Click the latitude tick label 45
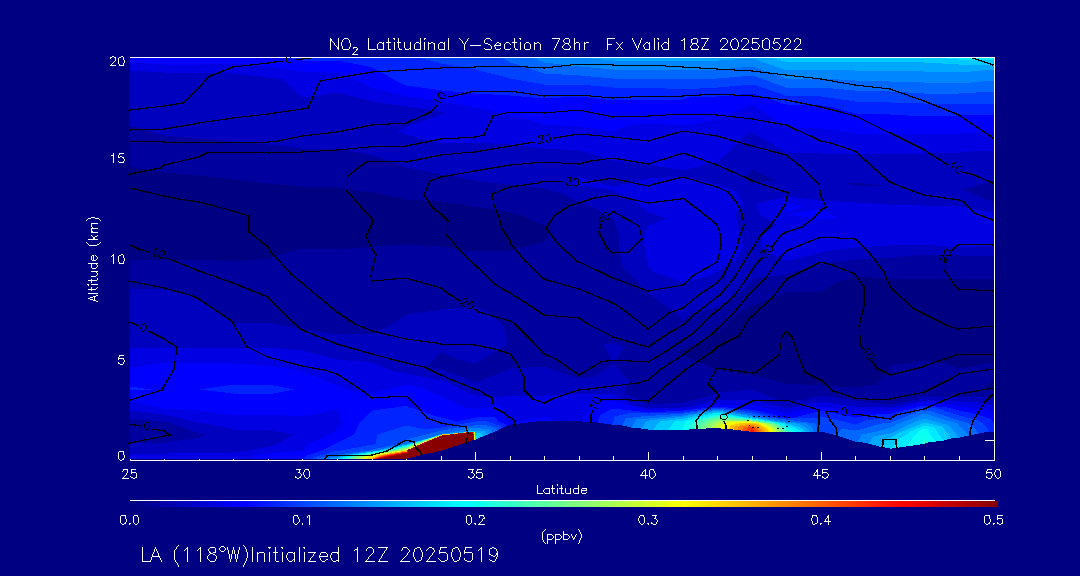Image resolution: width=1080 pixels, height=576 pixels. tap(821, 474)
